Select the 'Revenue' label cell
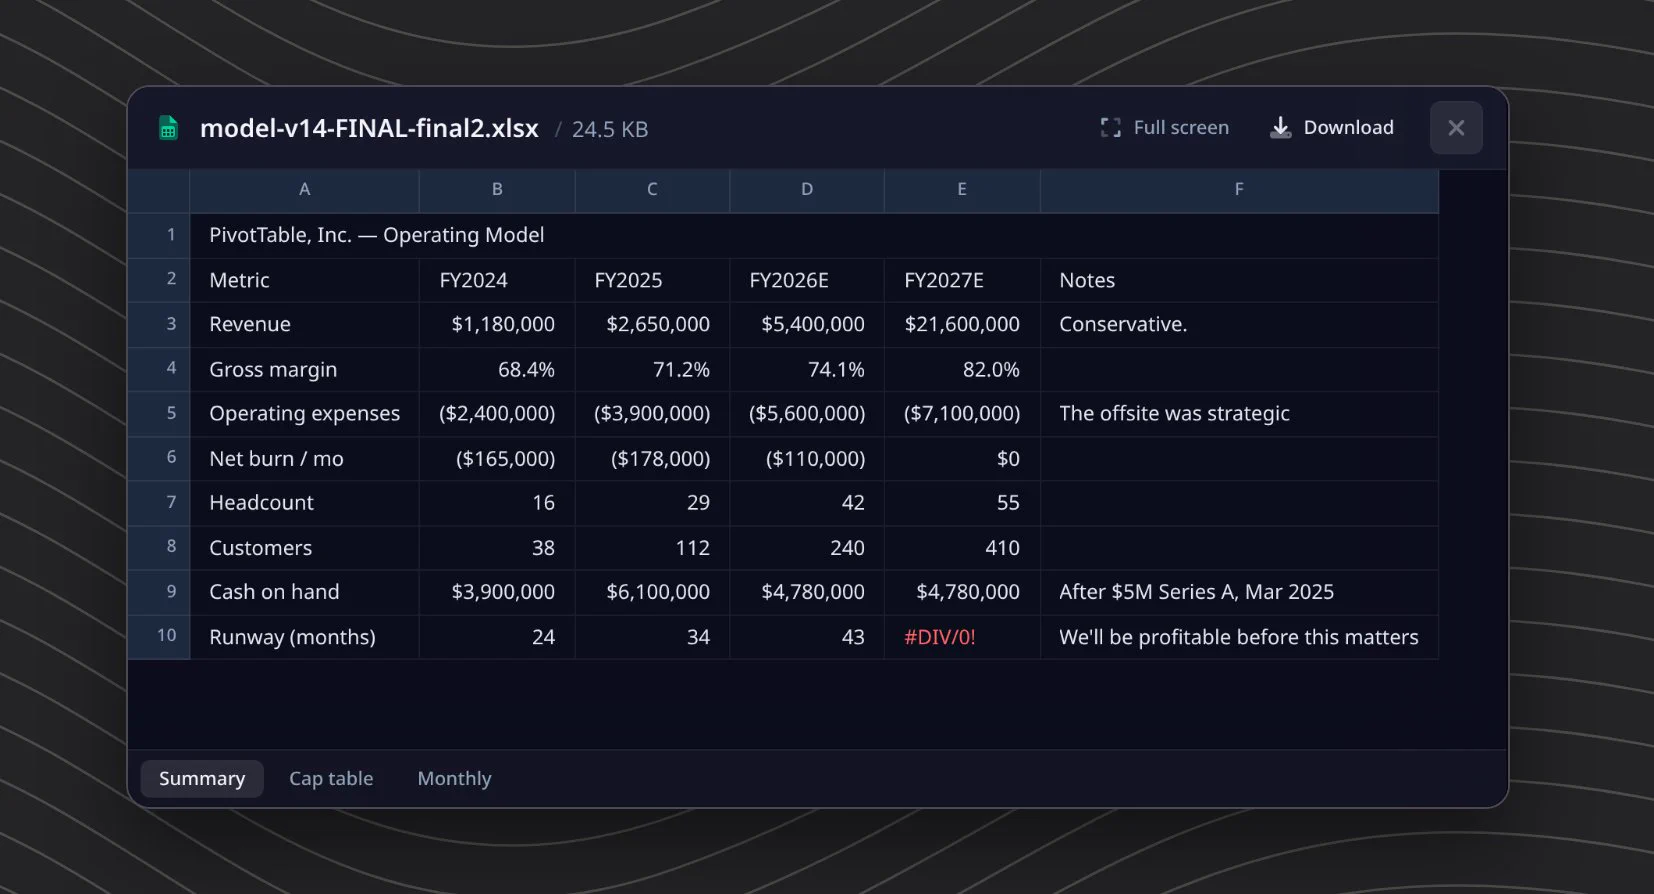This screenshot has width=1654, height=894. (x=304, y=324)
